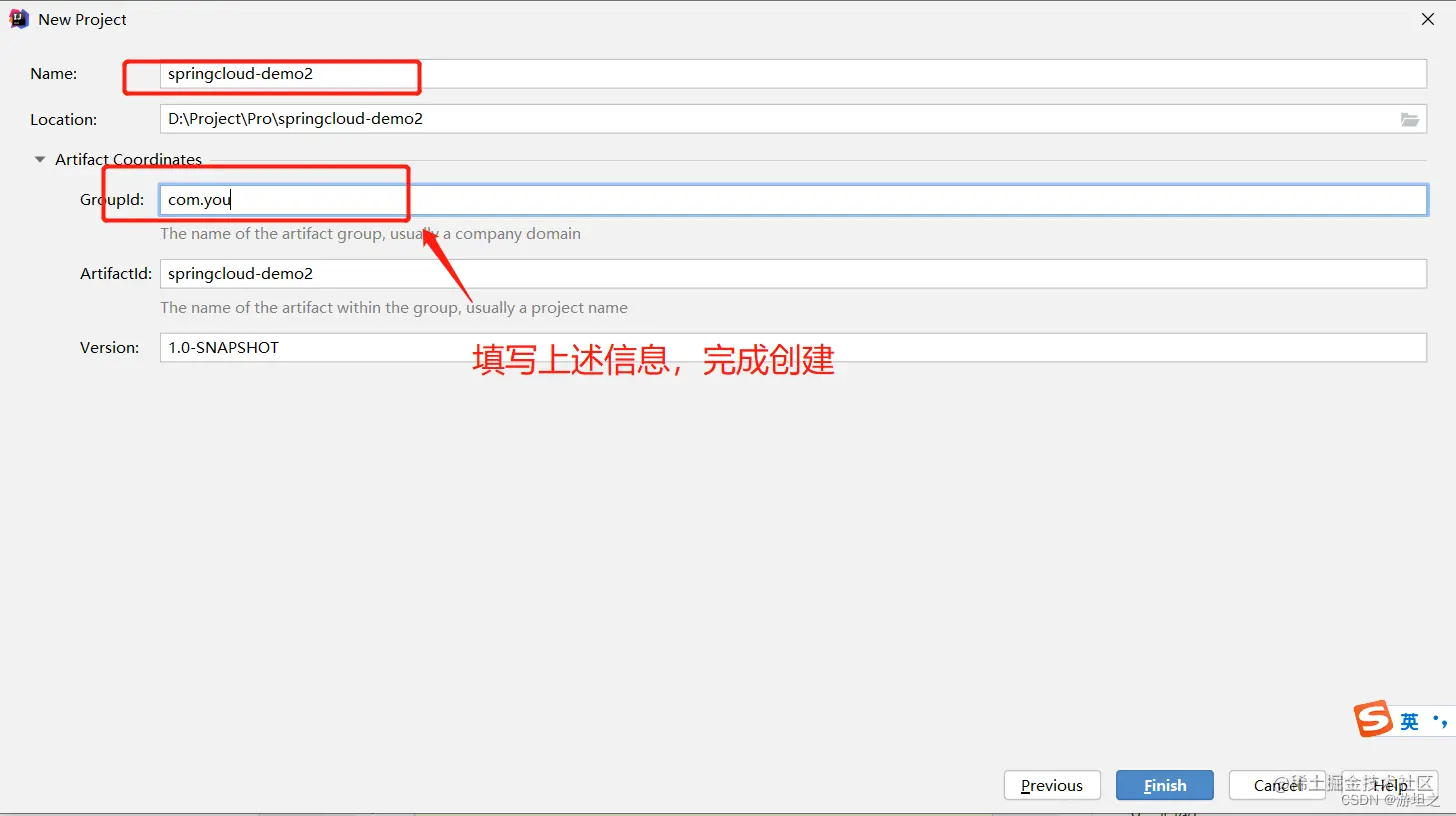Viewport: 1456px width, 816px height.
Task: Click the 'Version:' label
Action: point(110,348)
